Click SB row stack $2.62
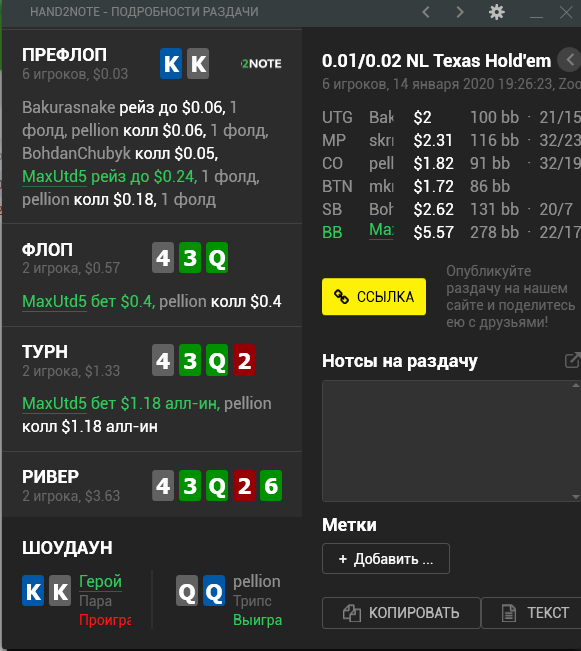This screenshot has height=651, width=581. [434, 209]
